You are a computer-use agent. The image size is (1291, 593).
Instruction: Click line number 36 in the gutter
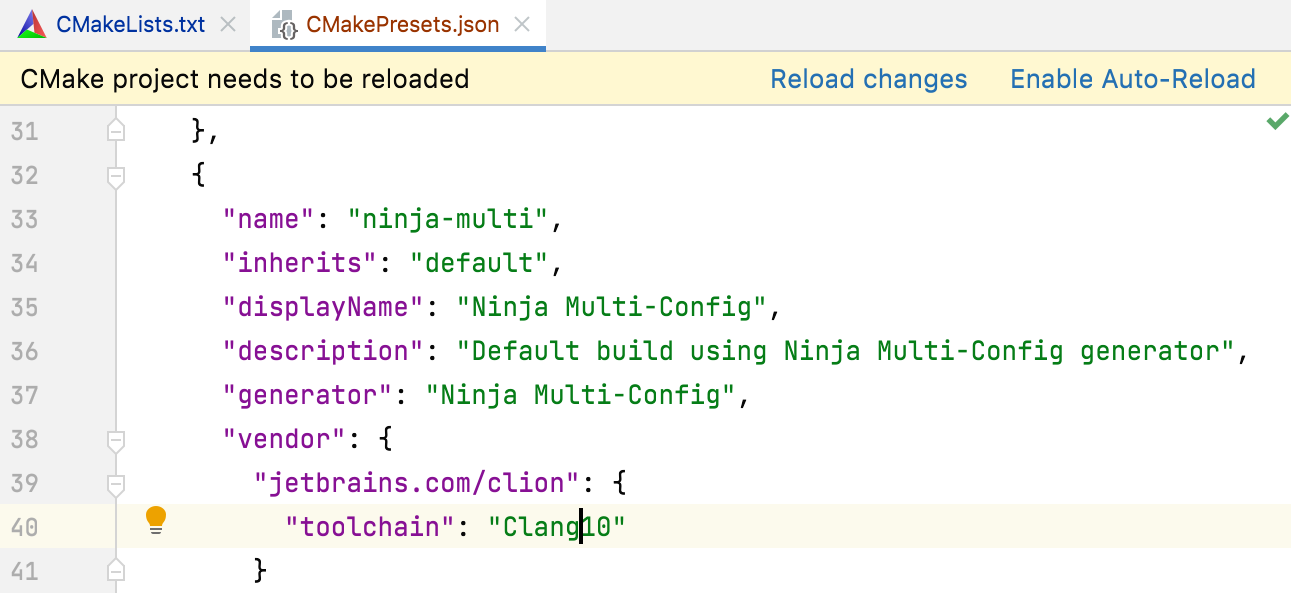(26, 351)
